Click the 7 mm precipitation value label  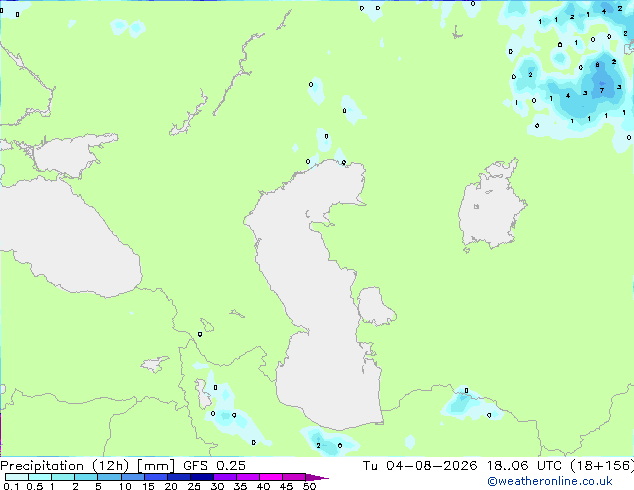point(602,91)
